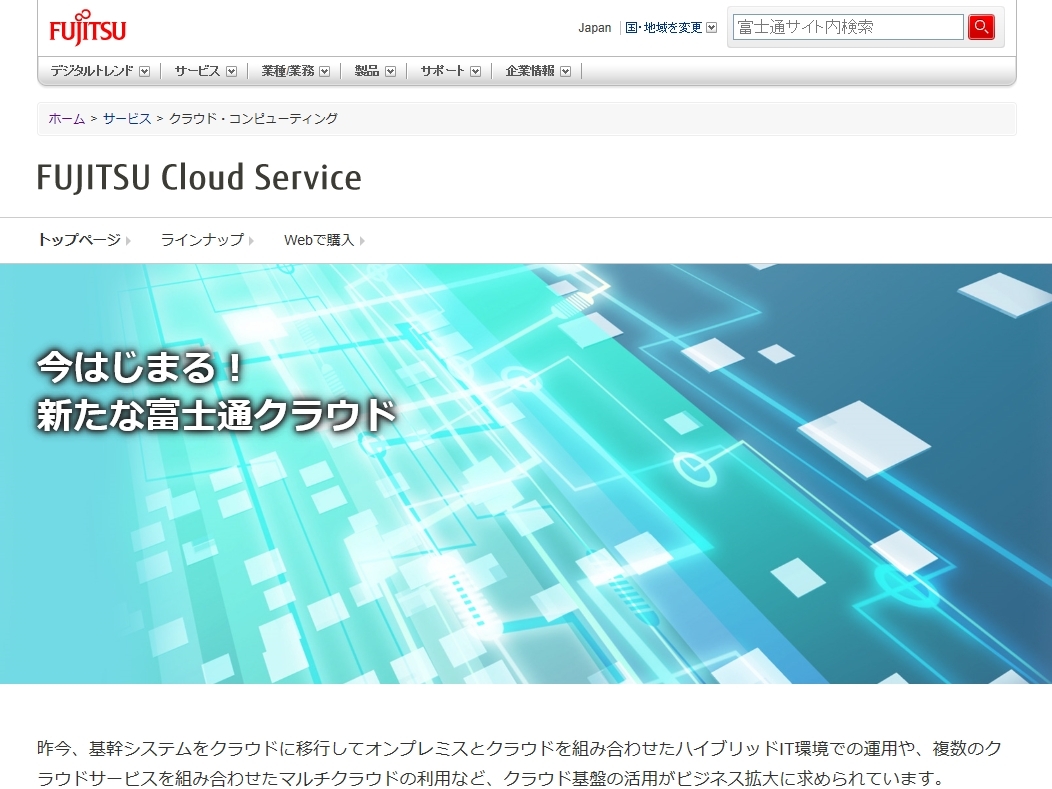Image resolution: width=1052 pixels, height=789 pixels.
Task: Open the 製品 menu
Action: coord(366,71)
